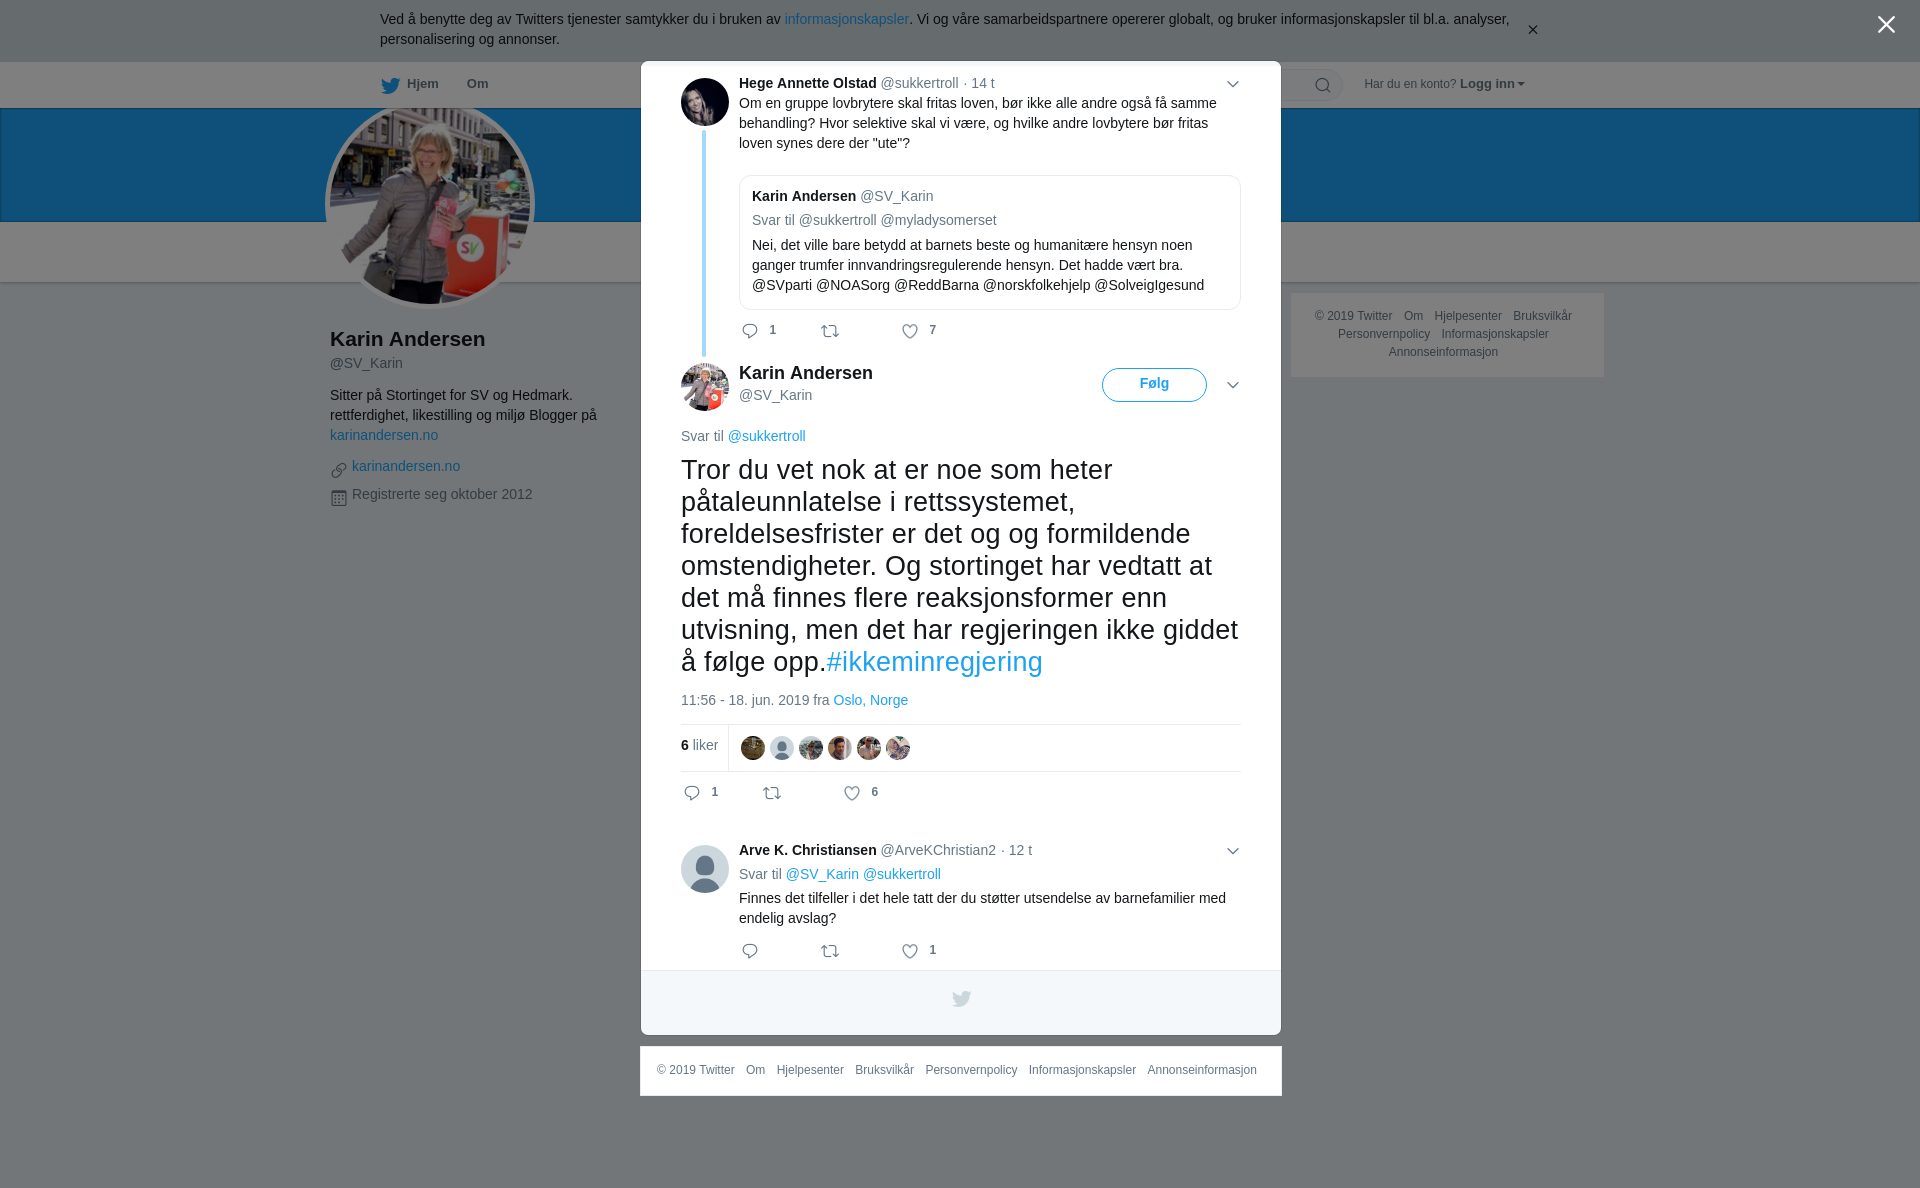
Task: Open the #ikkeminregjering hashtag link
Action: [x=934, y=662]
